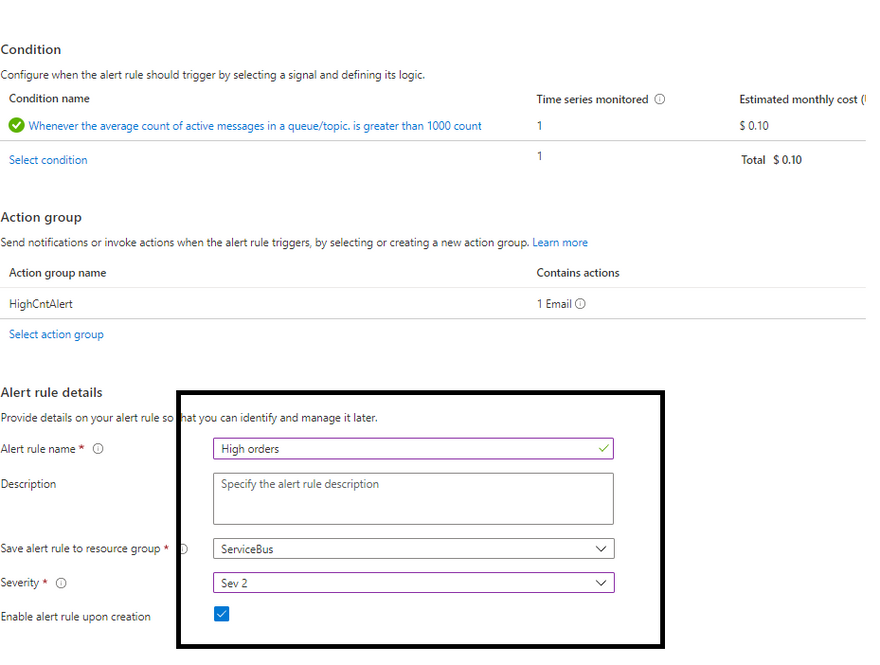The width and height of the screenshot is (880, 665).
Task: Click the 1 Email actions entry
Action: coord(554,304)
